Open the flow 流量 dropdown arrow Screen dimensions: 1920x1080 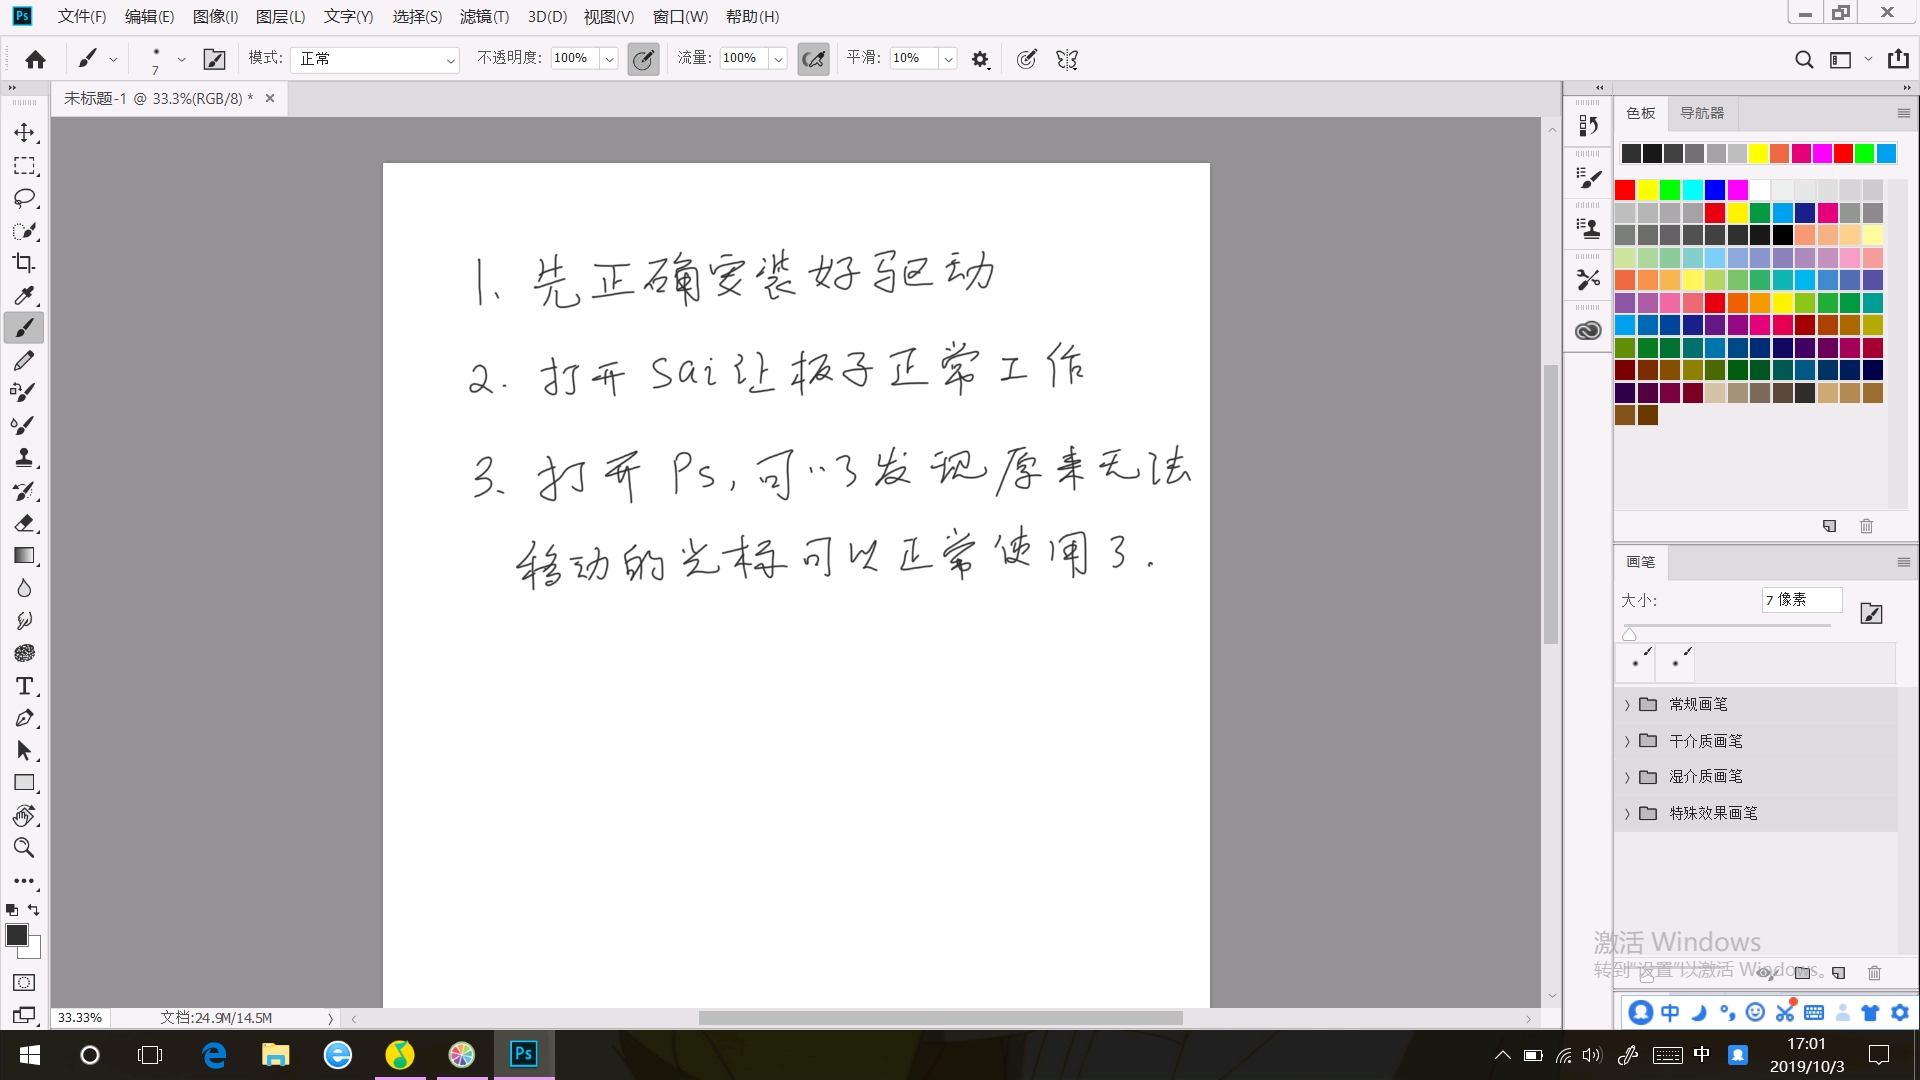point(778,59)
